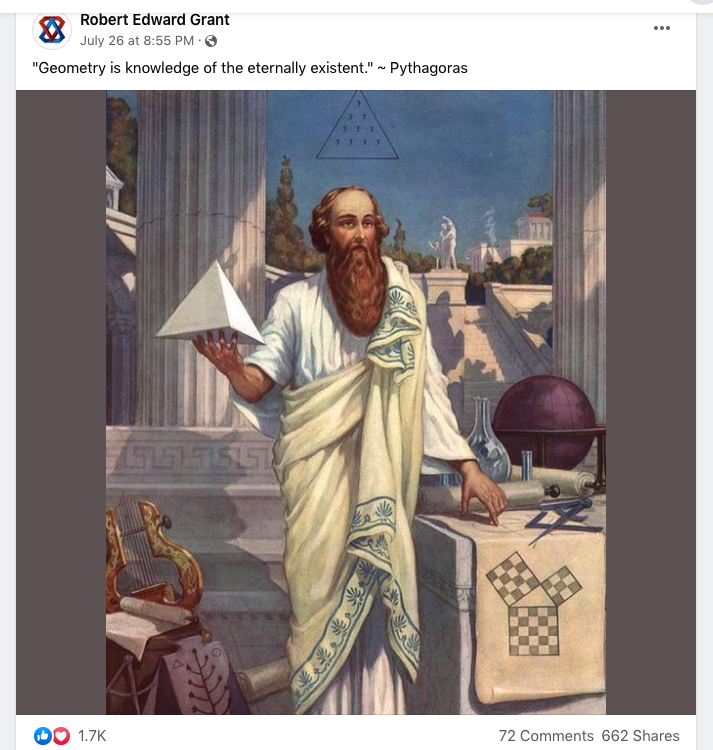Click the blue thumbs-up Like reaction icon
713x750 pixels.
[x=43, y=736]
